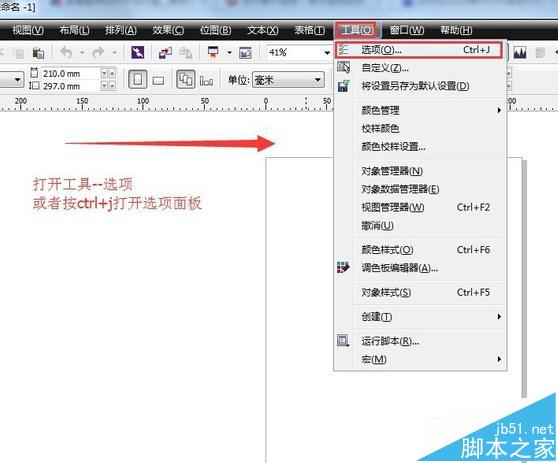Click the page height 297.0 mm field
This screenshot has width=558, height=463.
point(70,86)
